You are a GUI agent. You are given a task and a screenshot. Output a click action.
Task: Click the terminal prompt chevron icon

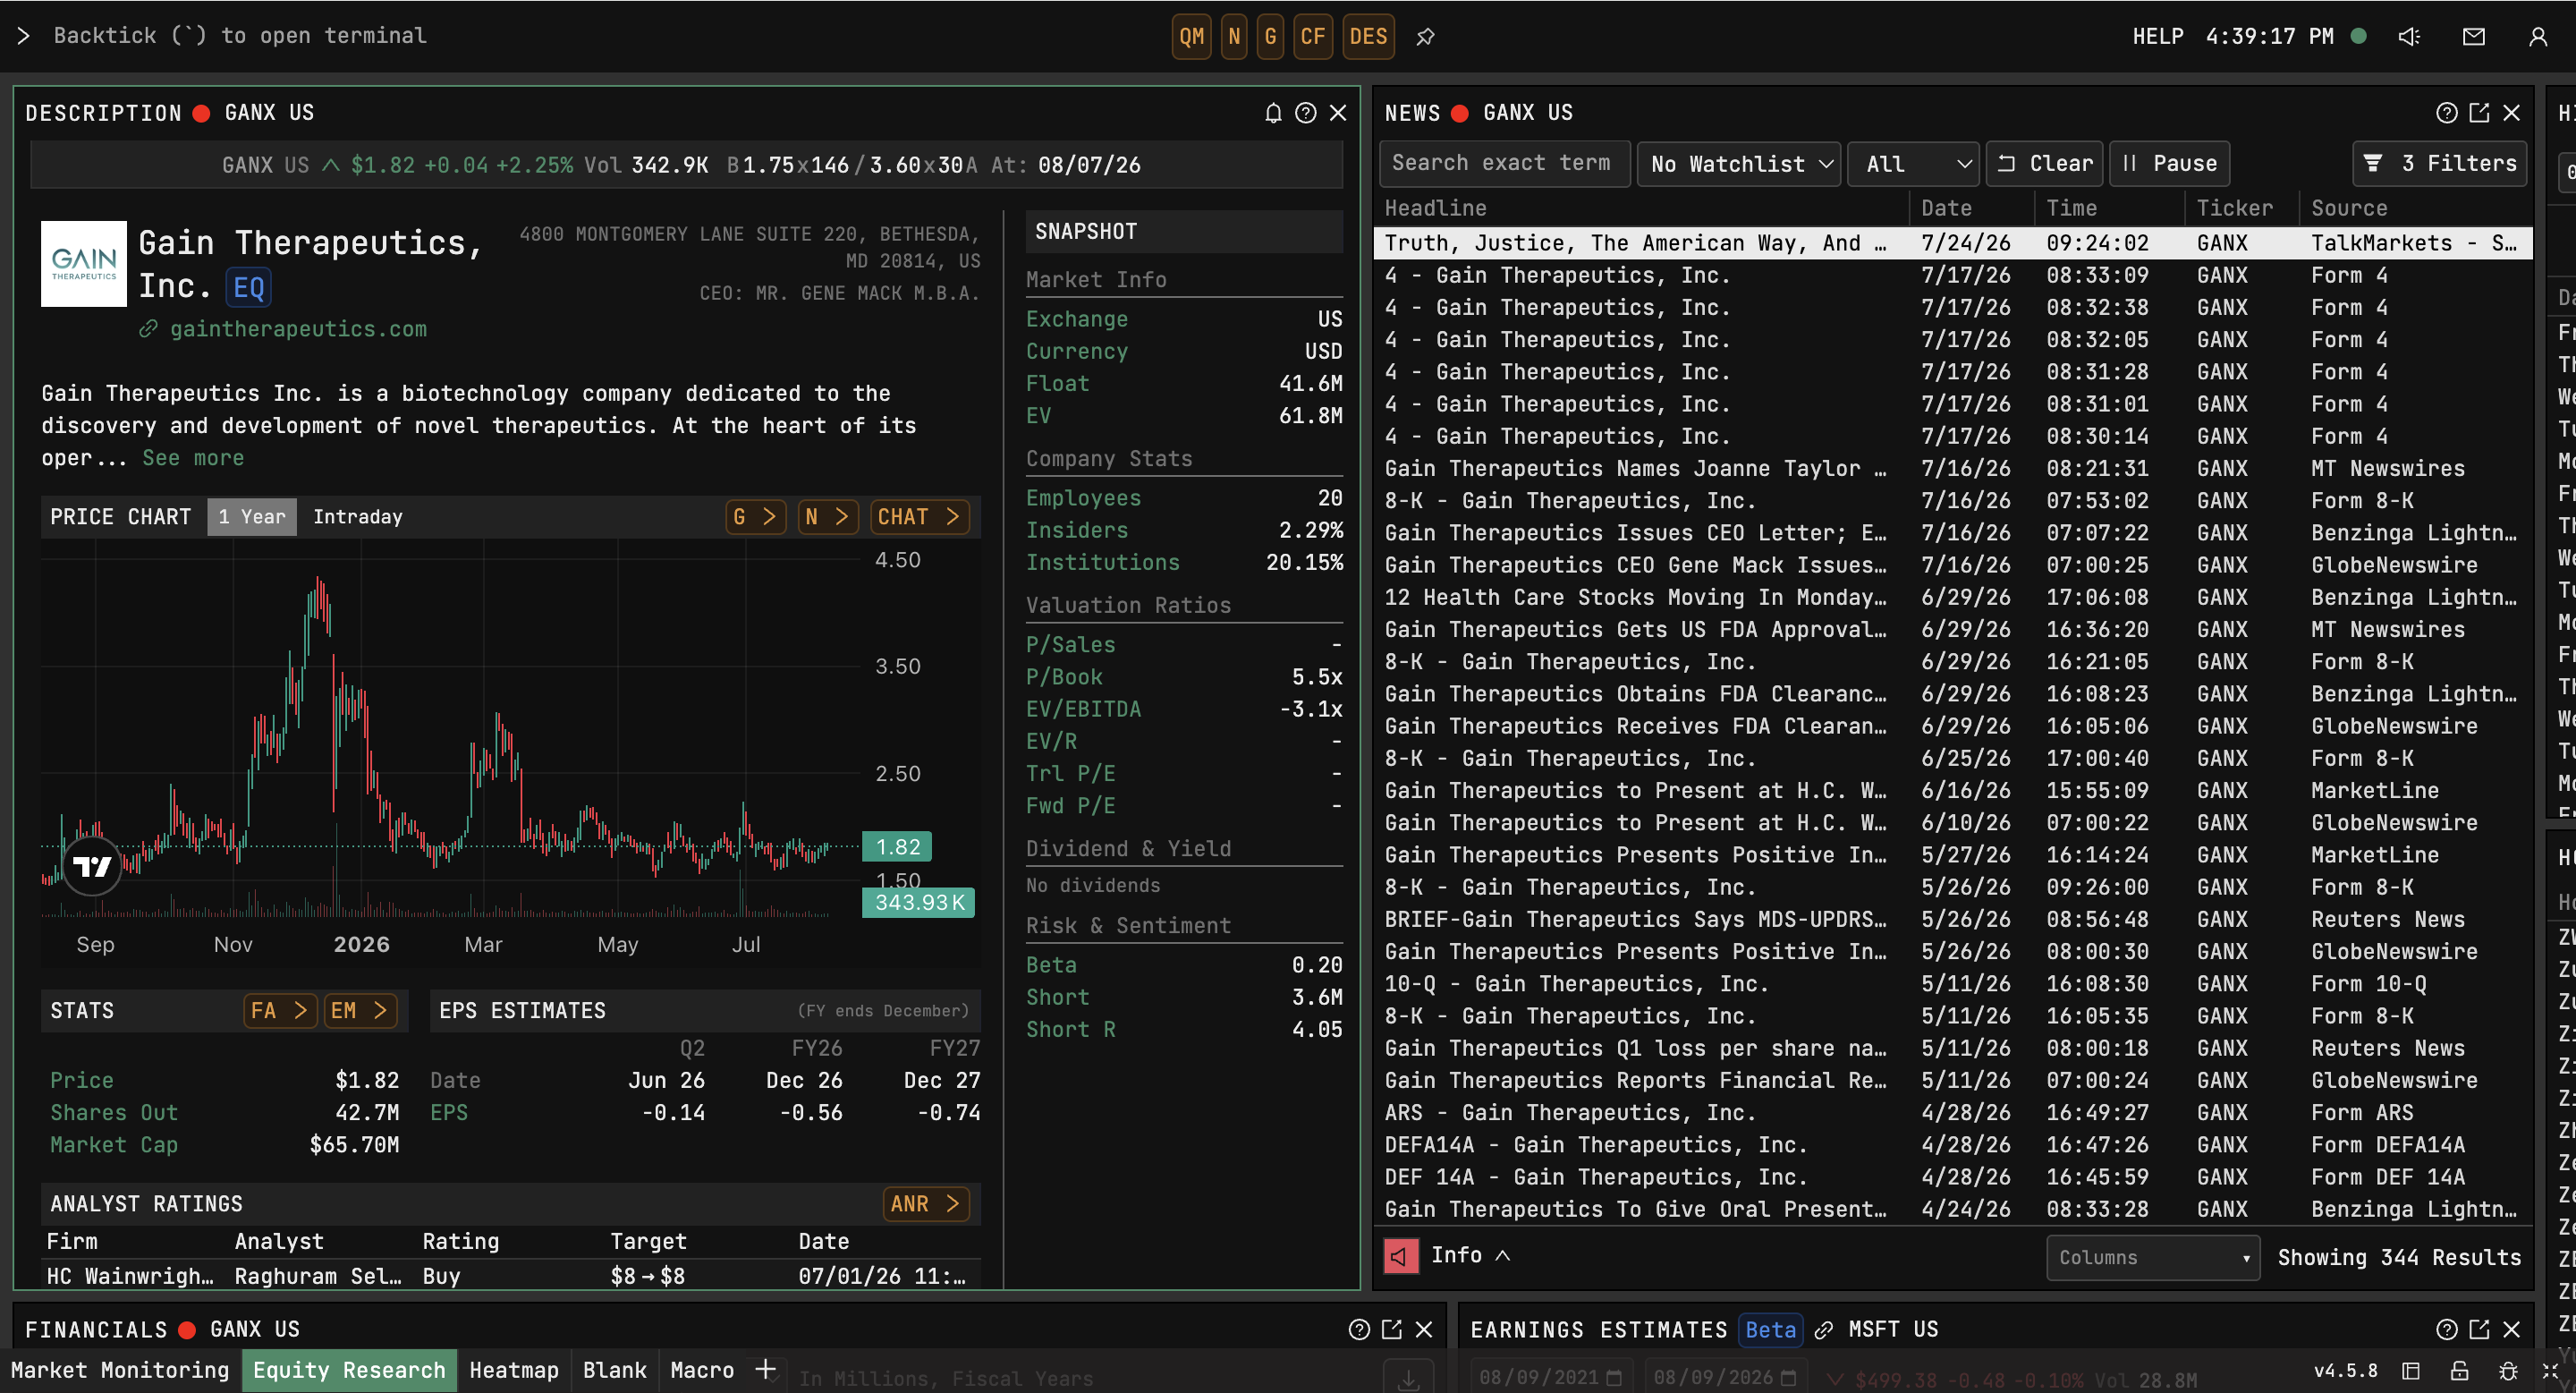pyautogui.click(x=23, y=36)
